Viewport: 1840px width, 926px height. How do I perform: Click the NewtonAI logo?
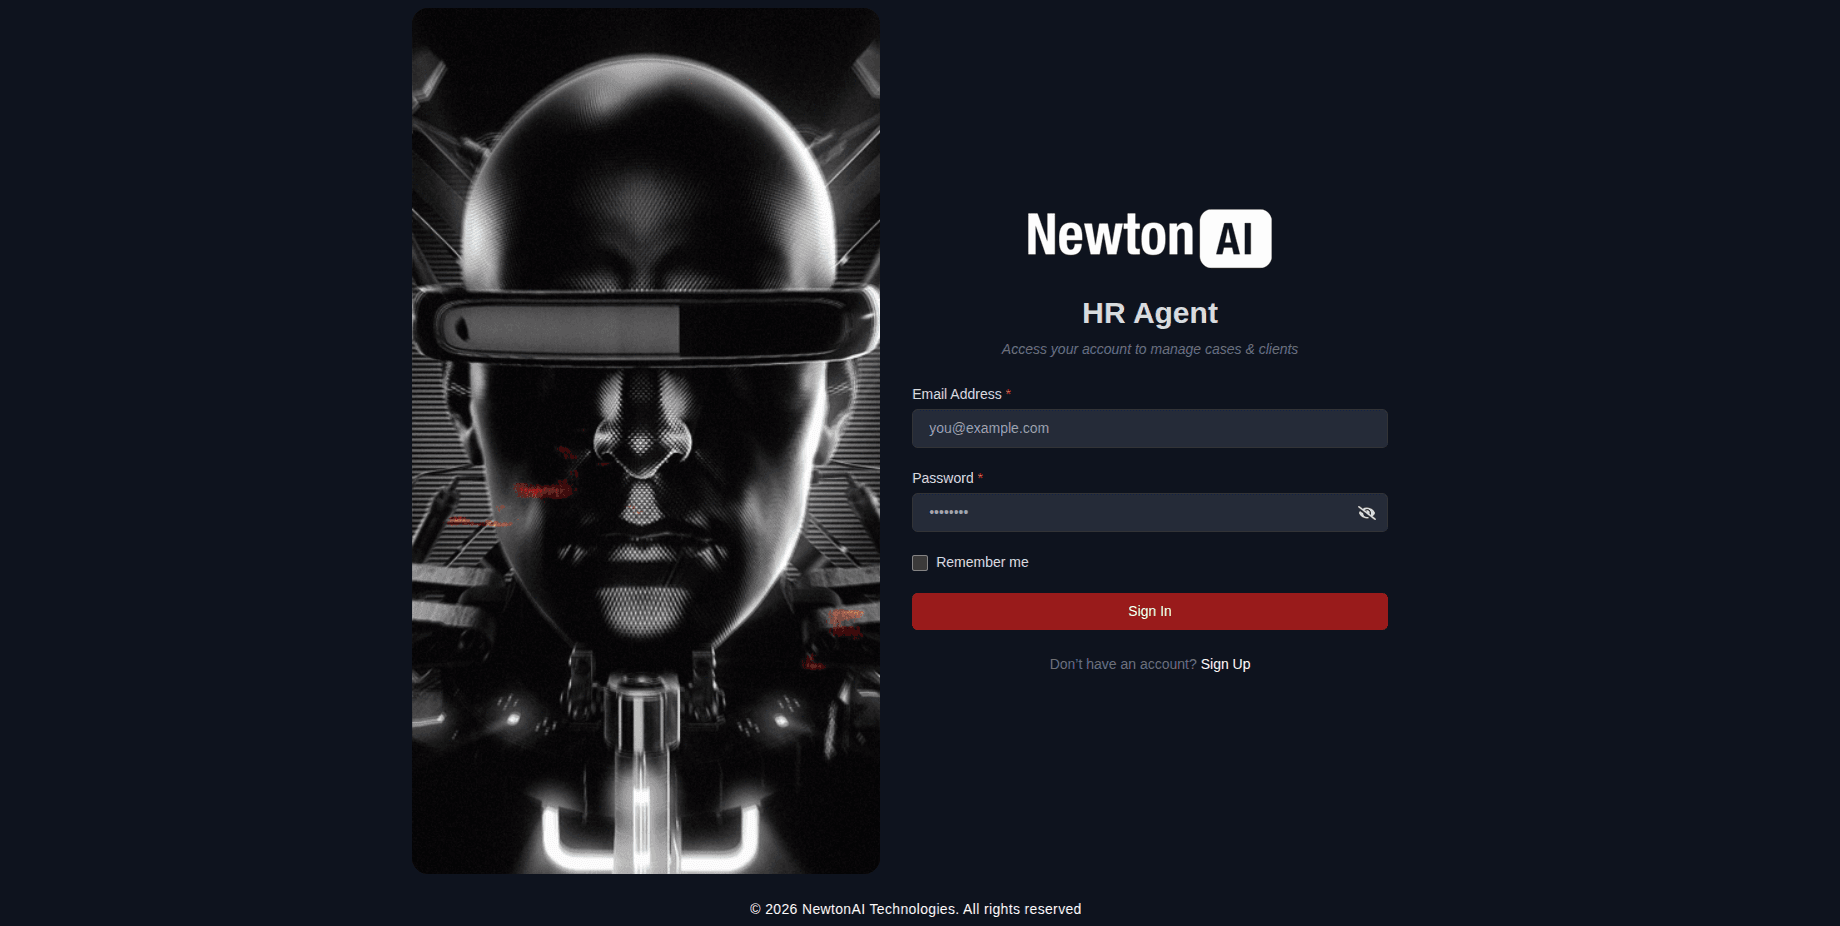pyautogui.click(x=1149, y=238)
